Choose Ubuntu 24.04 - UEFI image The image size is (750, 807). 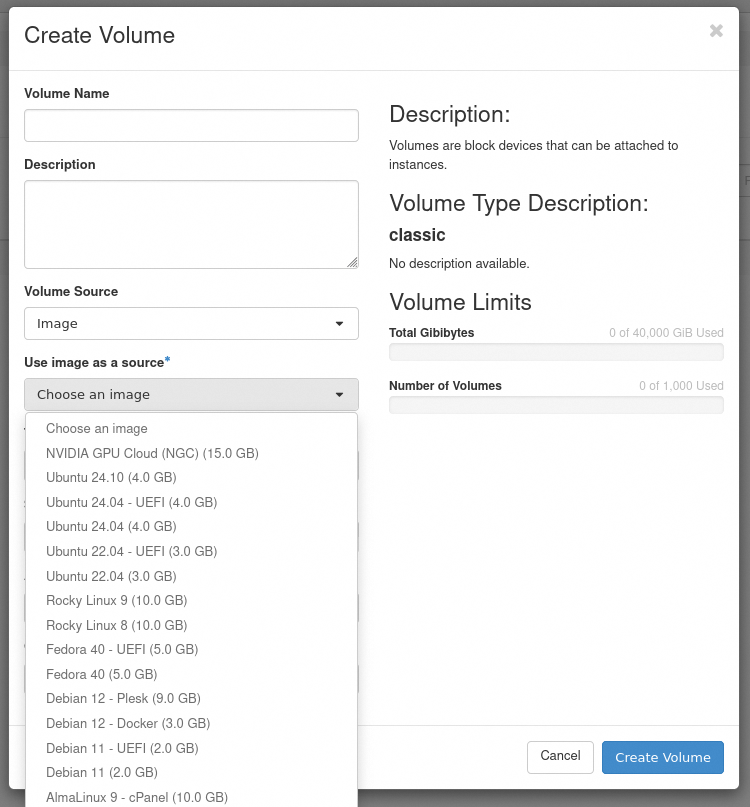[131, 502]
